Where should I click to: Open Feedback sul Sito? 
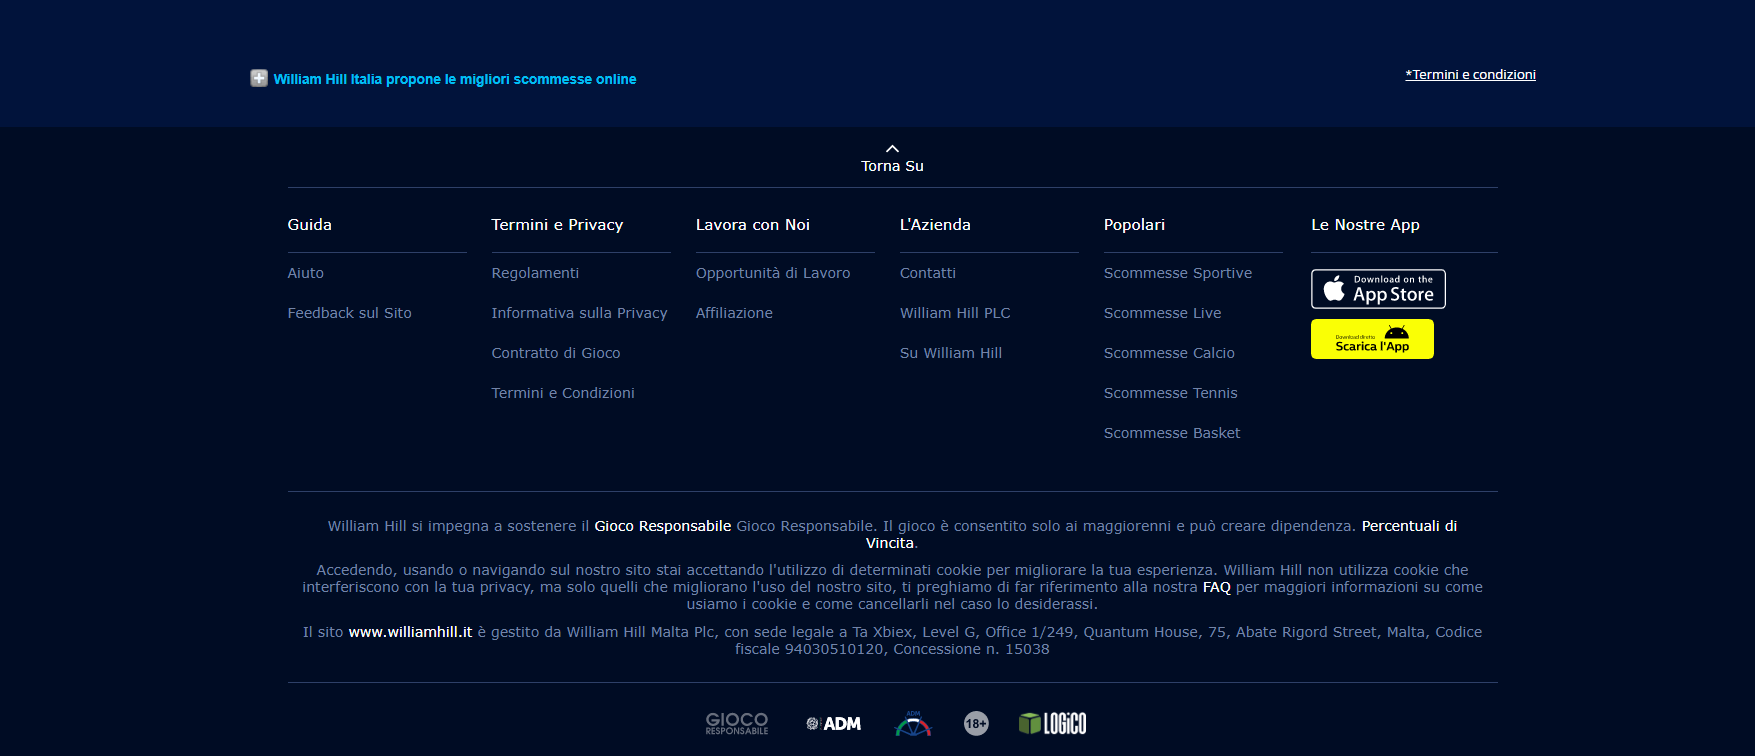click(350, 313)
